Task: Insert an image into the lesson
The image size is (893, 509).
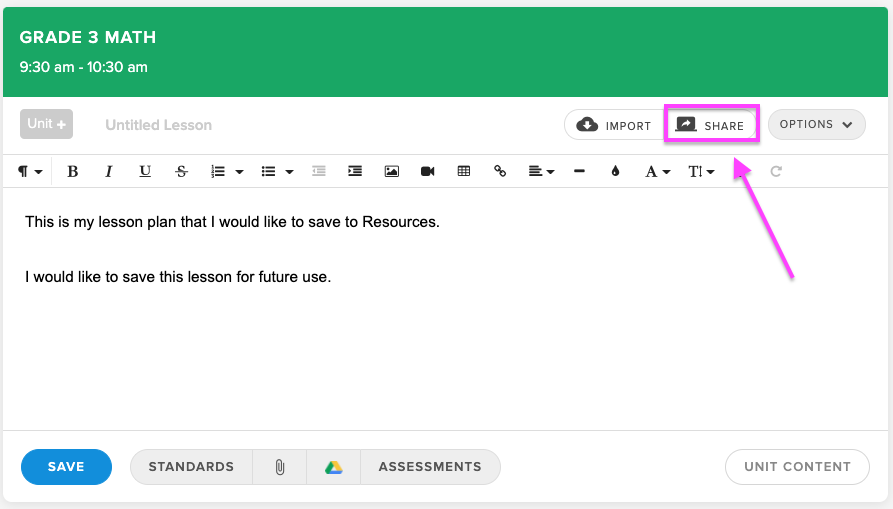Action: [x=391, y=171]
